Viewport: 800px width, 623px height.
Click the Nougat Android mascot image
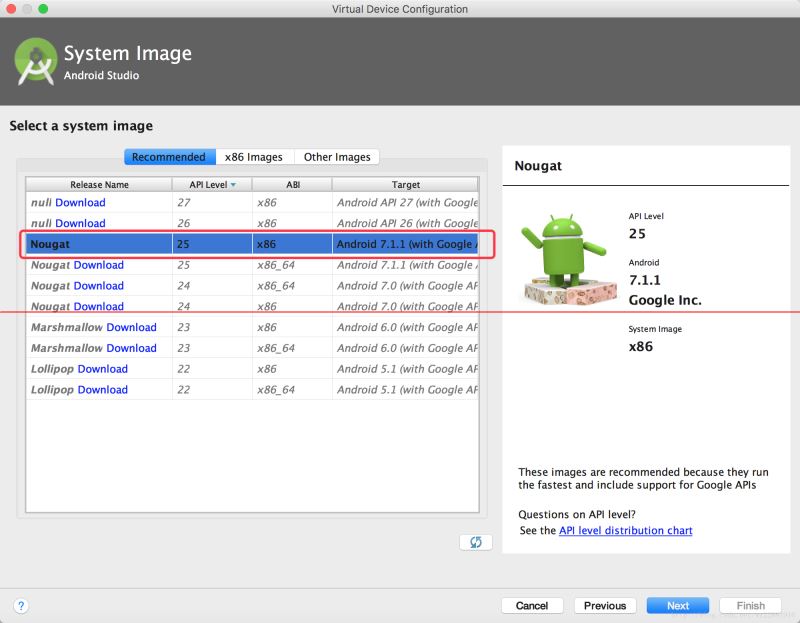pos(564,259)
